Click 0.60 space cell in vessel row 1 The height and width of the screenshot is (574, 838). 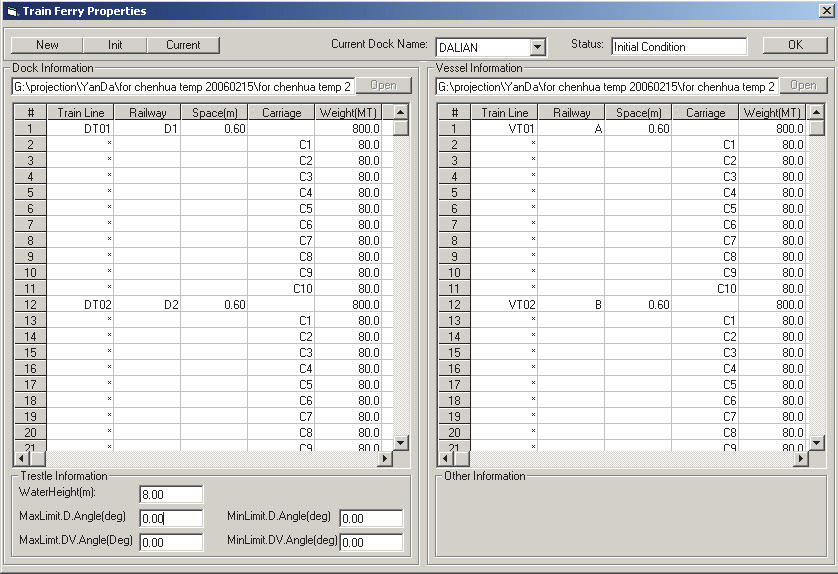coord(638,129)
